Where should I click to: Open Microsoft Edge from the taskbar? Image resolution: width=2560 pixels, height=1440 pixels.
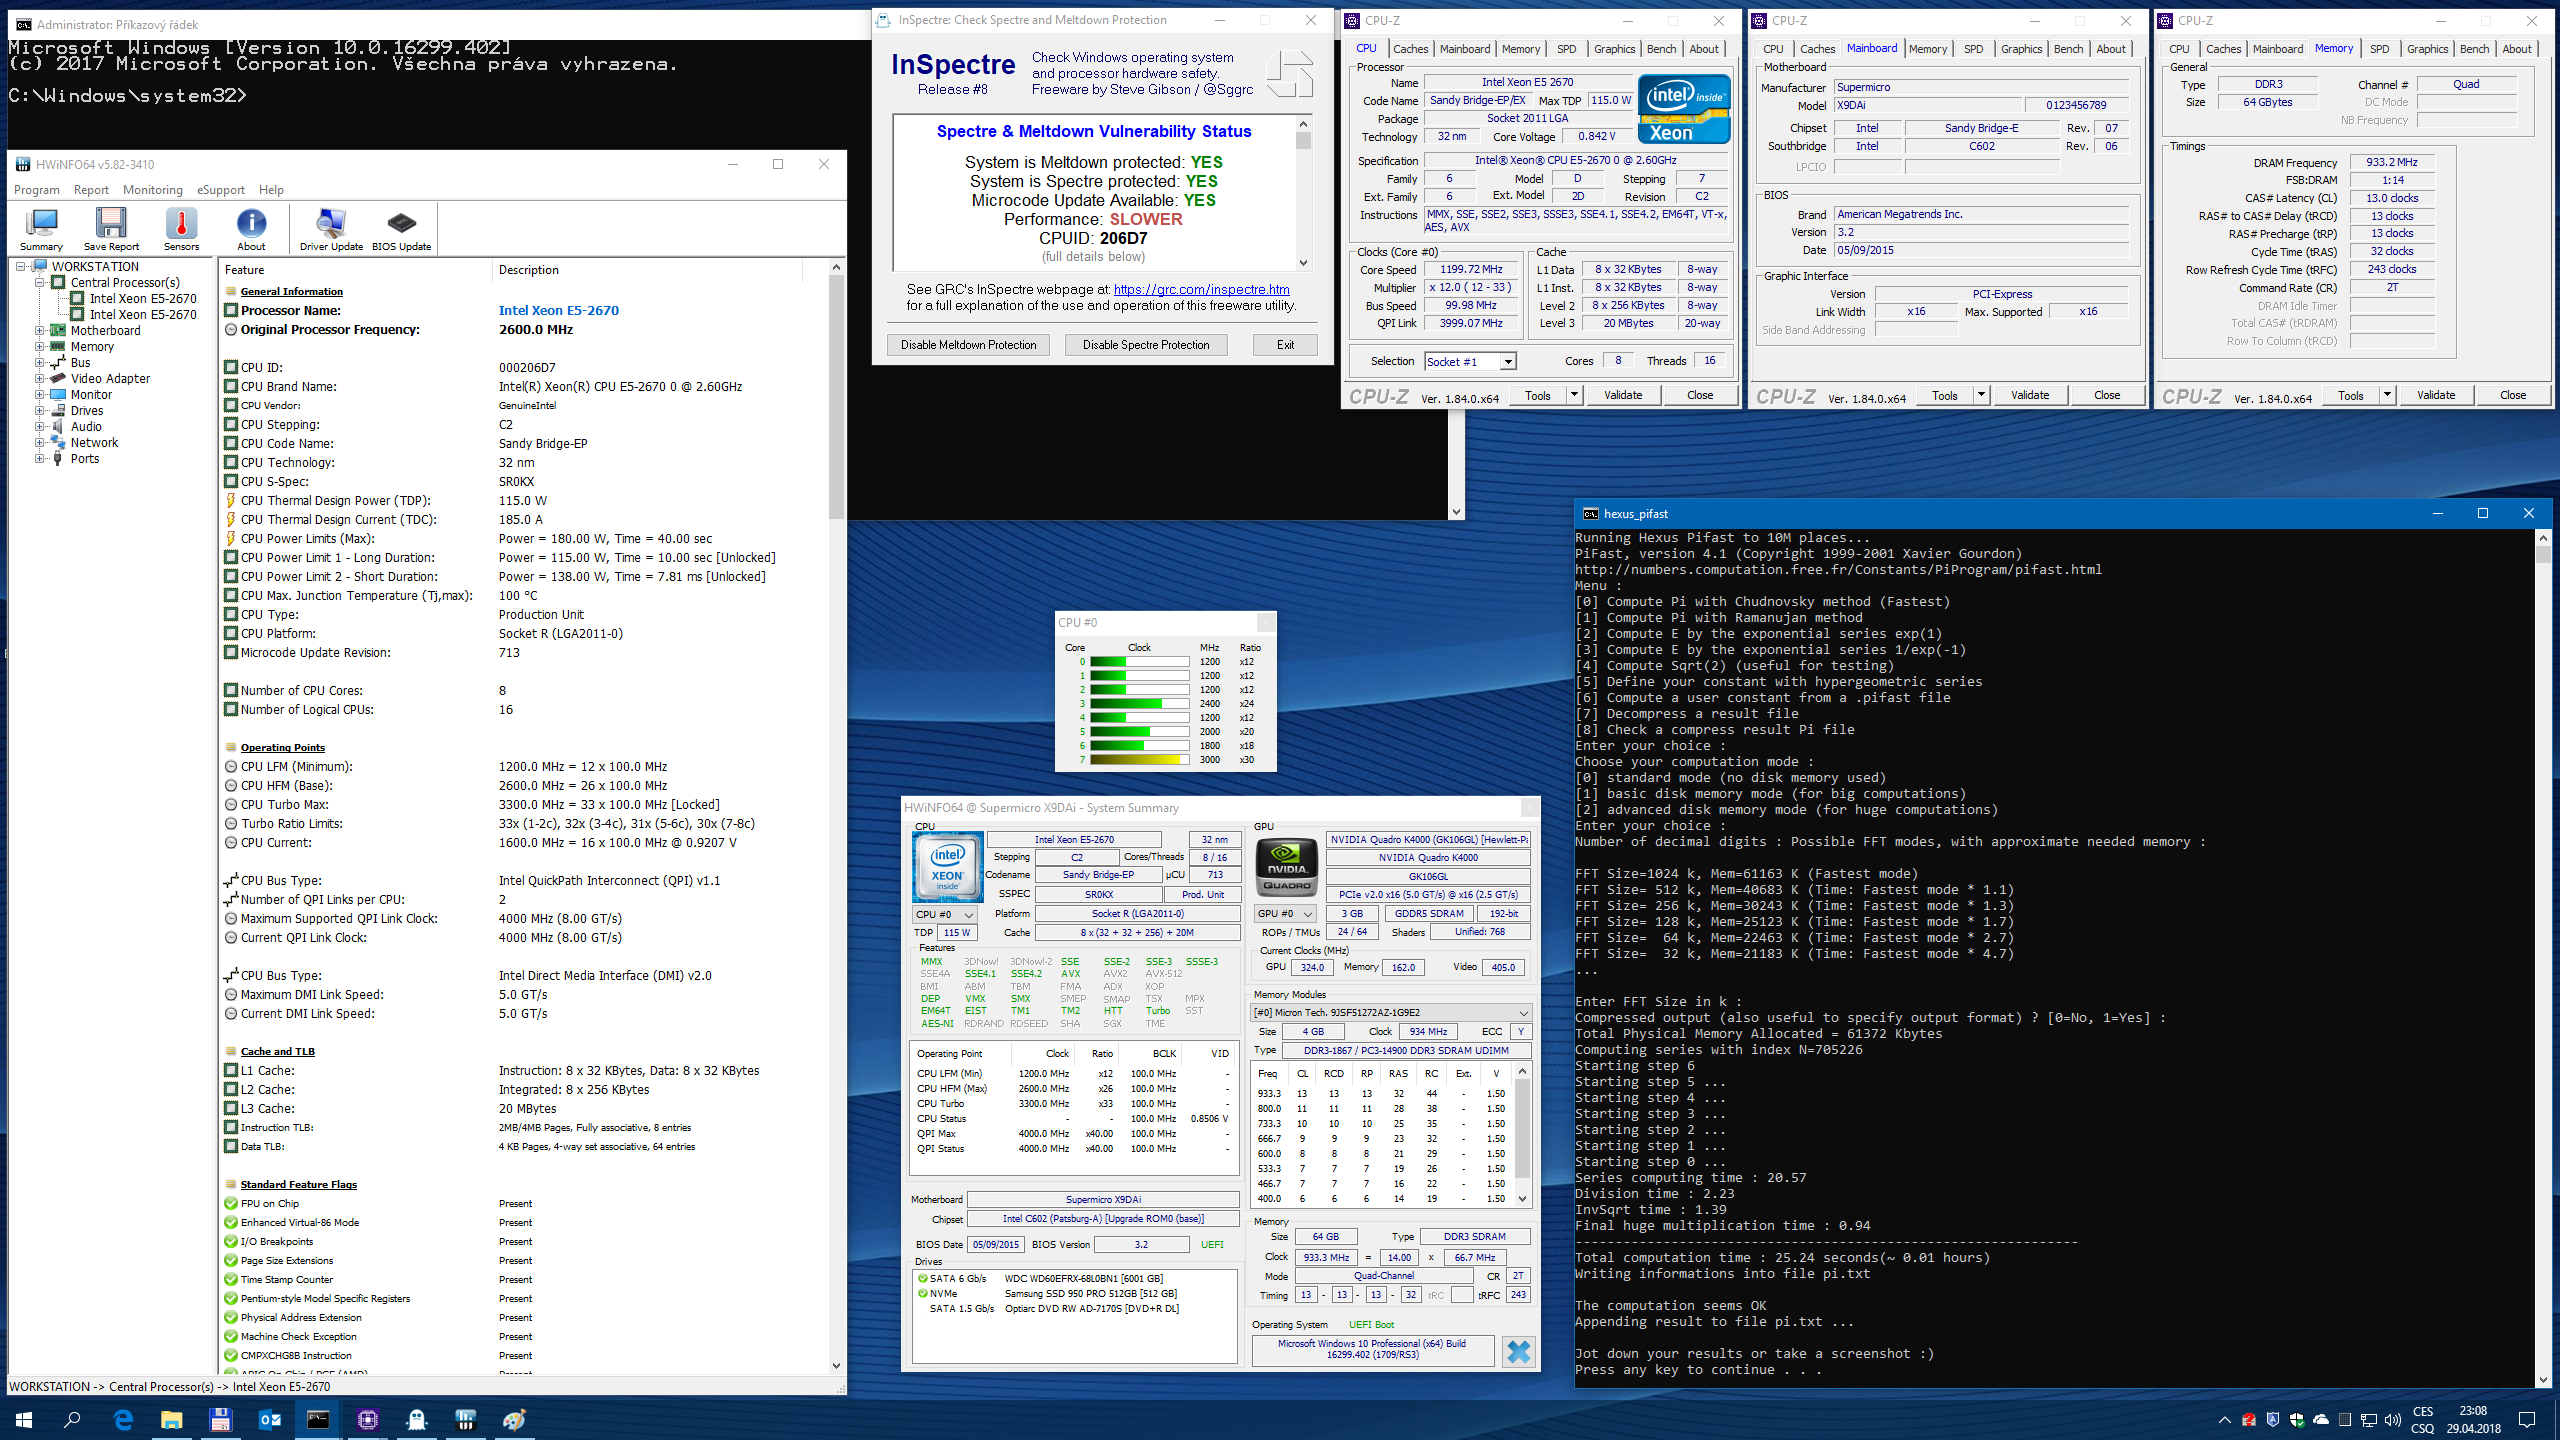pyautogui.click(x=123, y=1419)
